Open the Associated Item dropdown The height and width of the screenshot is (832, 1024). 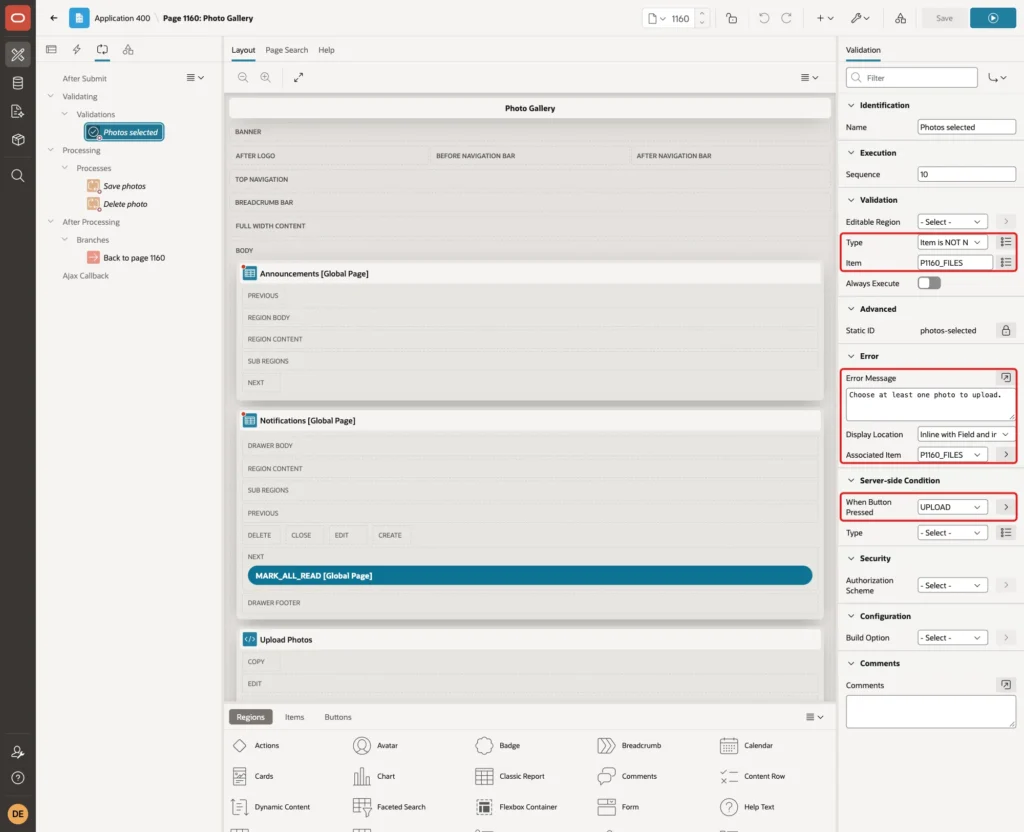952,455
